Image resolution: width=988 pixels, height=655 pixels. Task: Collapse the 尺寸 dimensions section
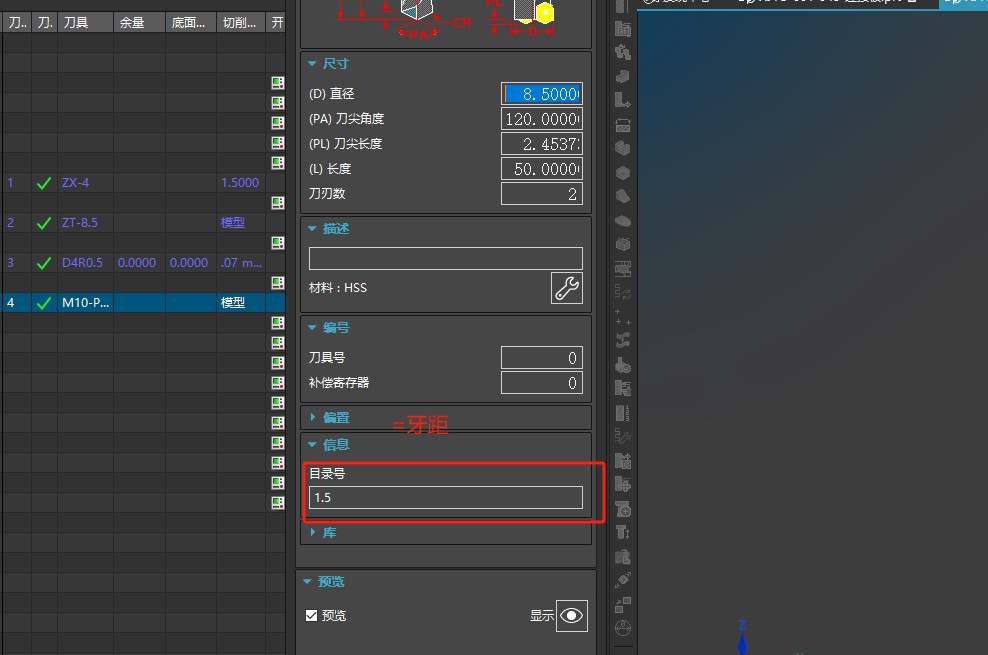(312, 64)
